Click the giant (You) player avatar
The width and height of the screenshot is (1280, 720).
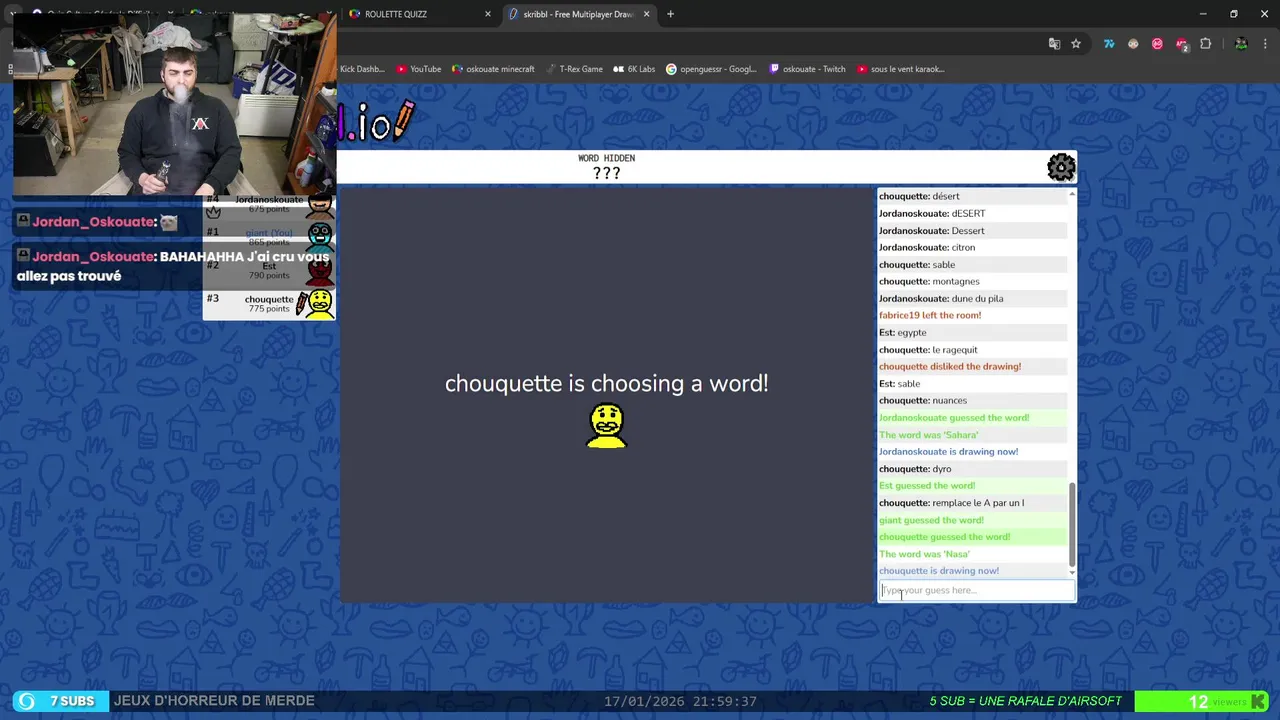[x=320, y=237]
